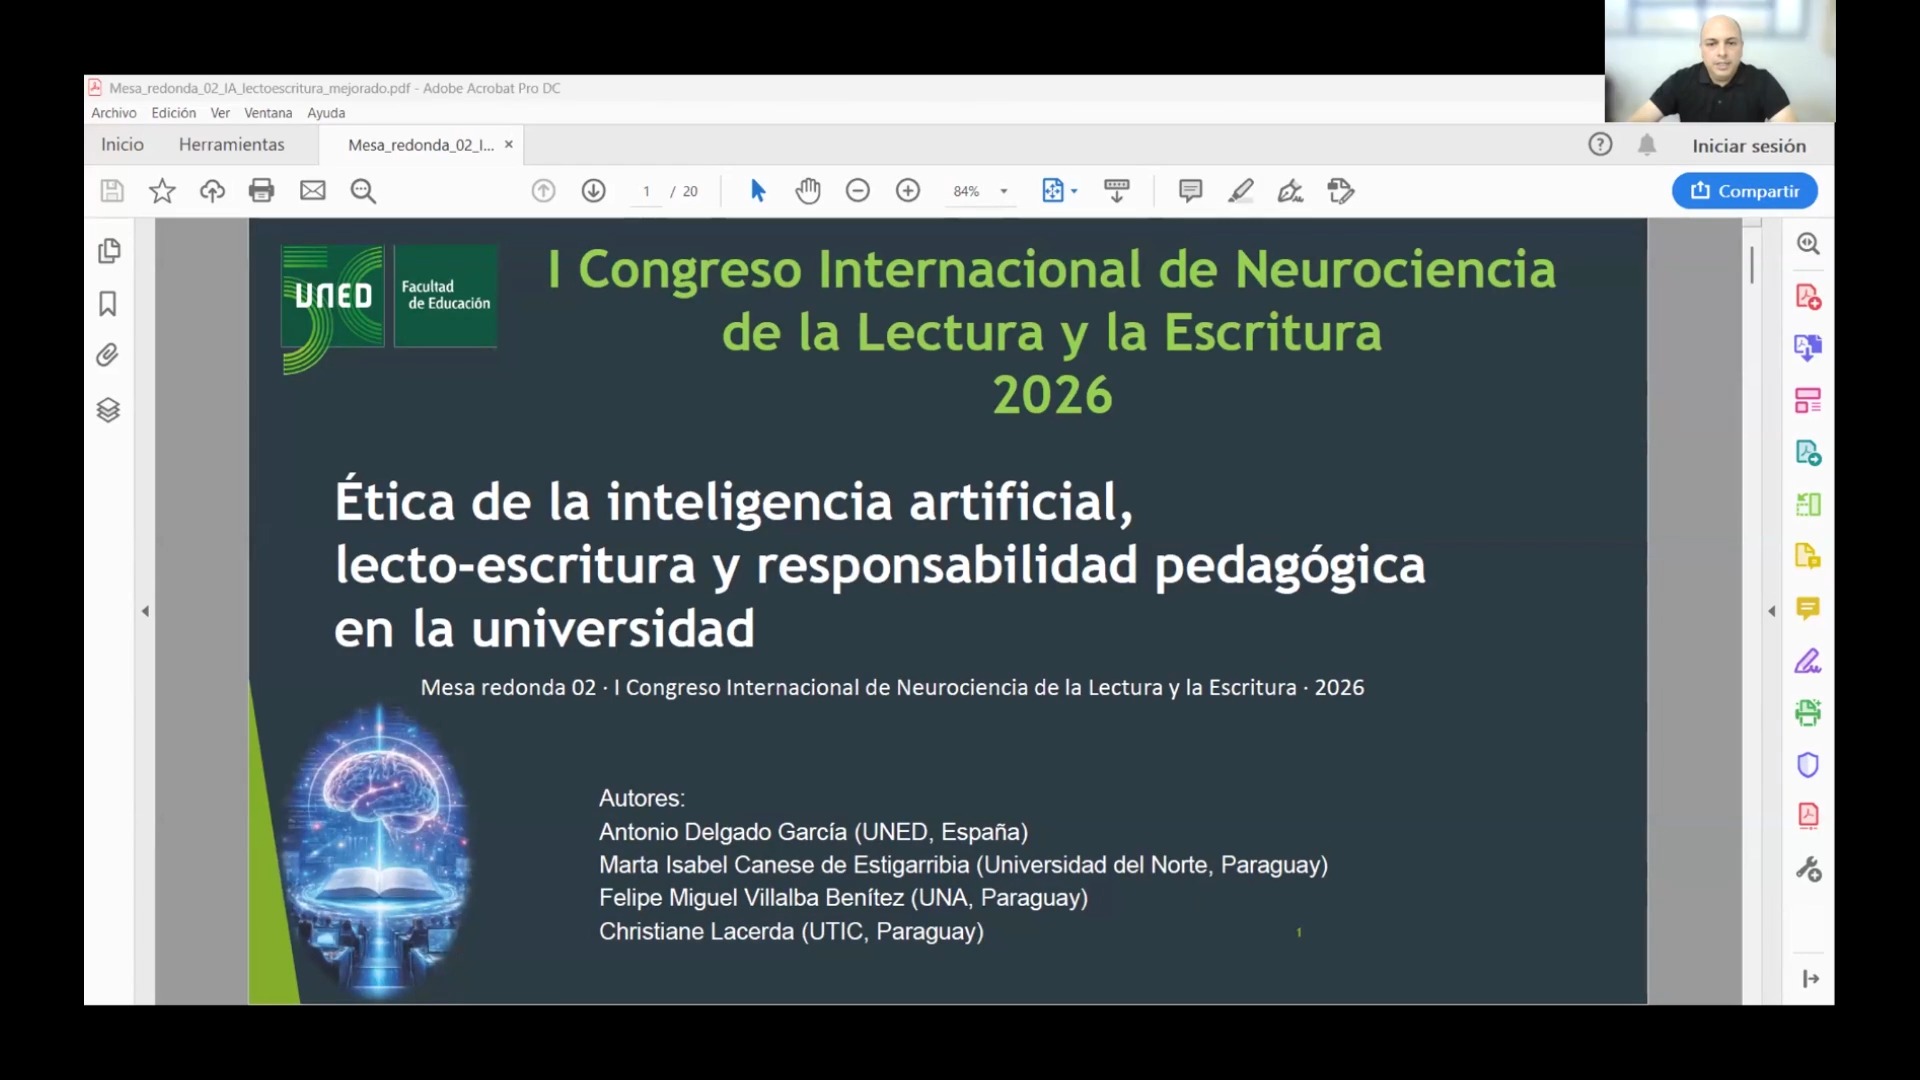Open the fit page dropdown arrow
This screenshot has width=1920, height=1080.
pyautogui.click(x=1074, y=191)
